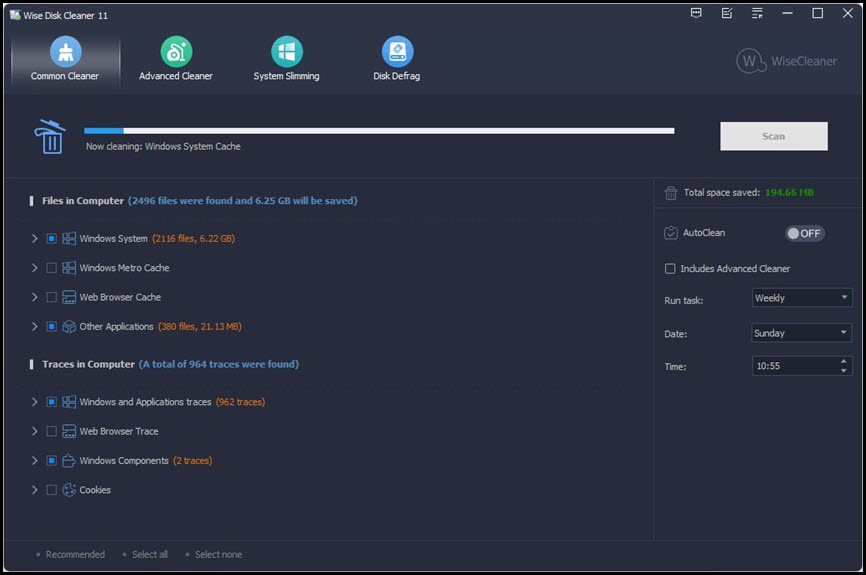Click the Scan button
The height and width of the screenshot is (575, 866).
pos(773,136)
